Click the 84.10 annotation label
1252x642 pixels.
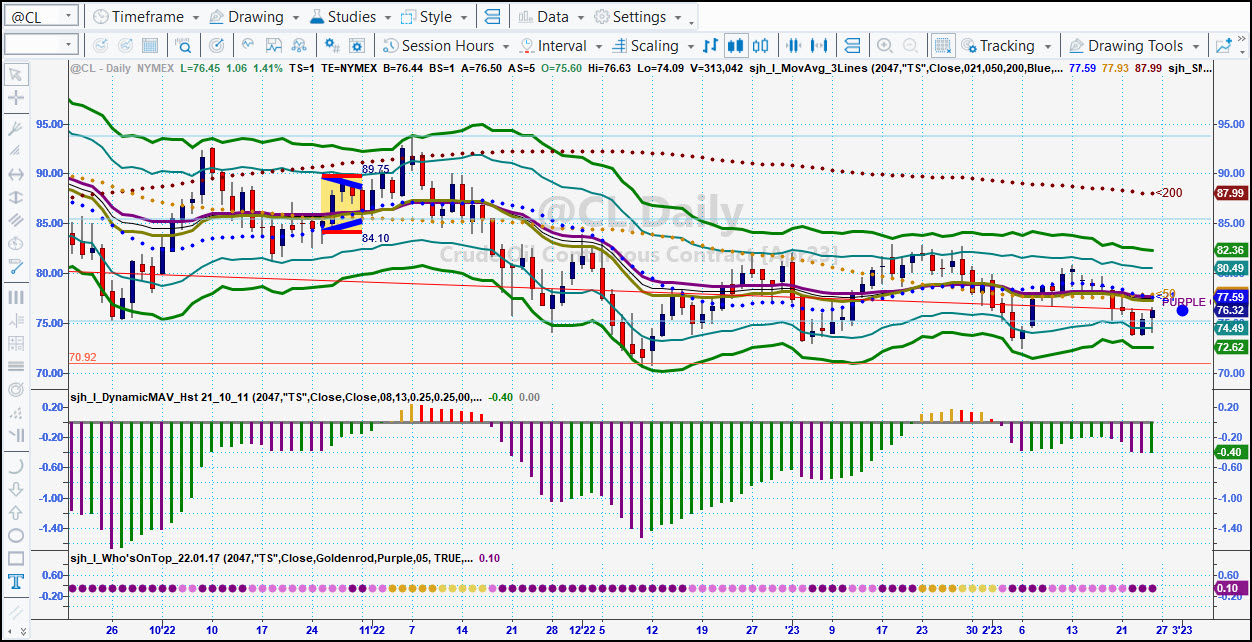click(x=376, y=238)
